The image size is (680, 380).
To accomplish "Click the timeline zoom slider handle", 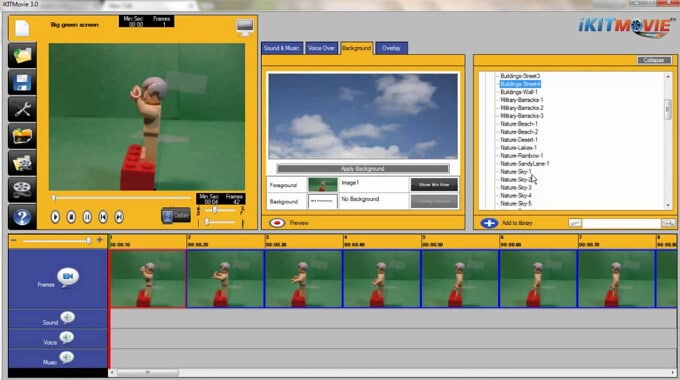I will [89, 240].
